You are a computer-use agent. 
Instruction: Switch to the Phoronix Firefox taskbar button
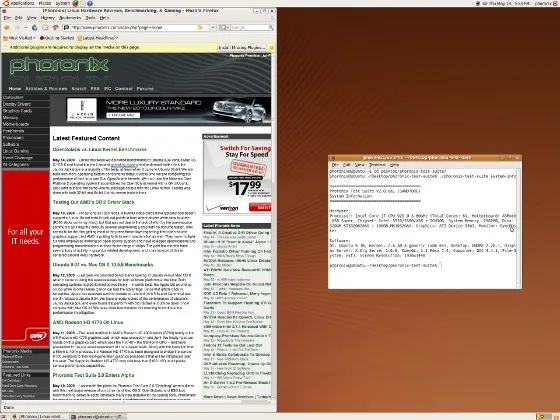click(x=39, y=416)
